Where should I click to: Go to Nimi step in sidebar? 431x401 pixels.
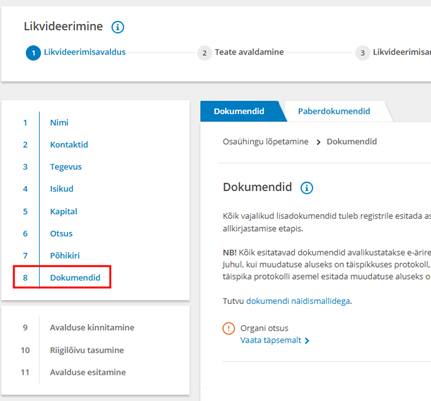pos(59,123)
